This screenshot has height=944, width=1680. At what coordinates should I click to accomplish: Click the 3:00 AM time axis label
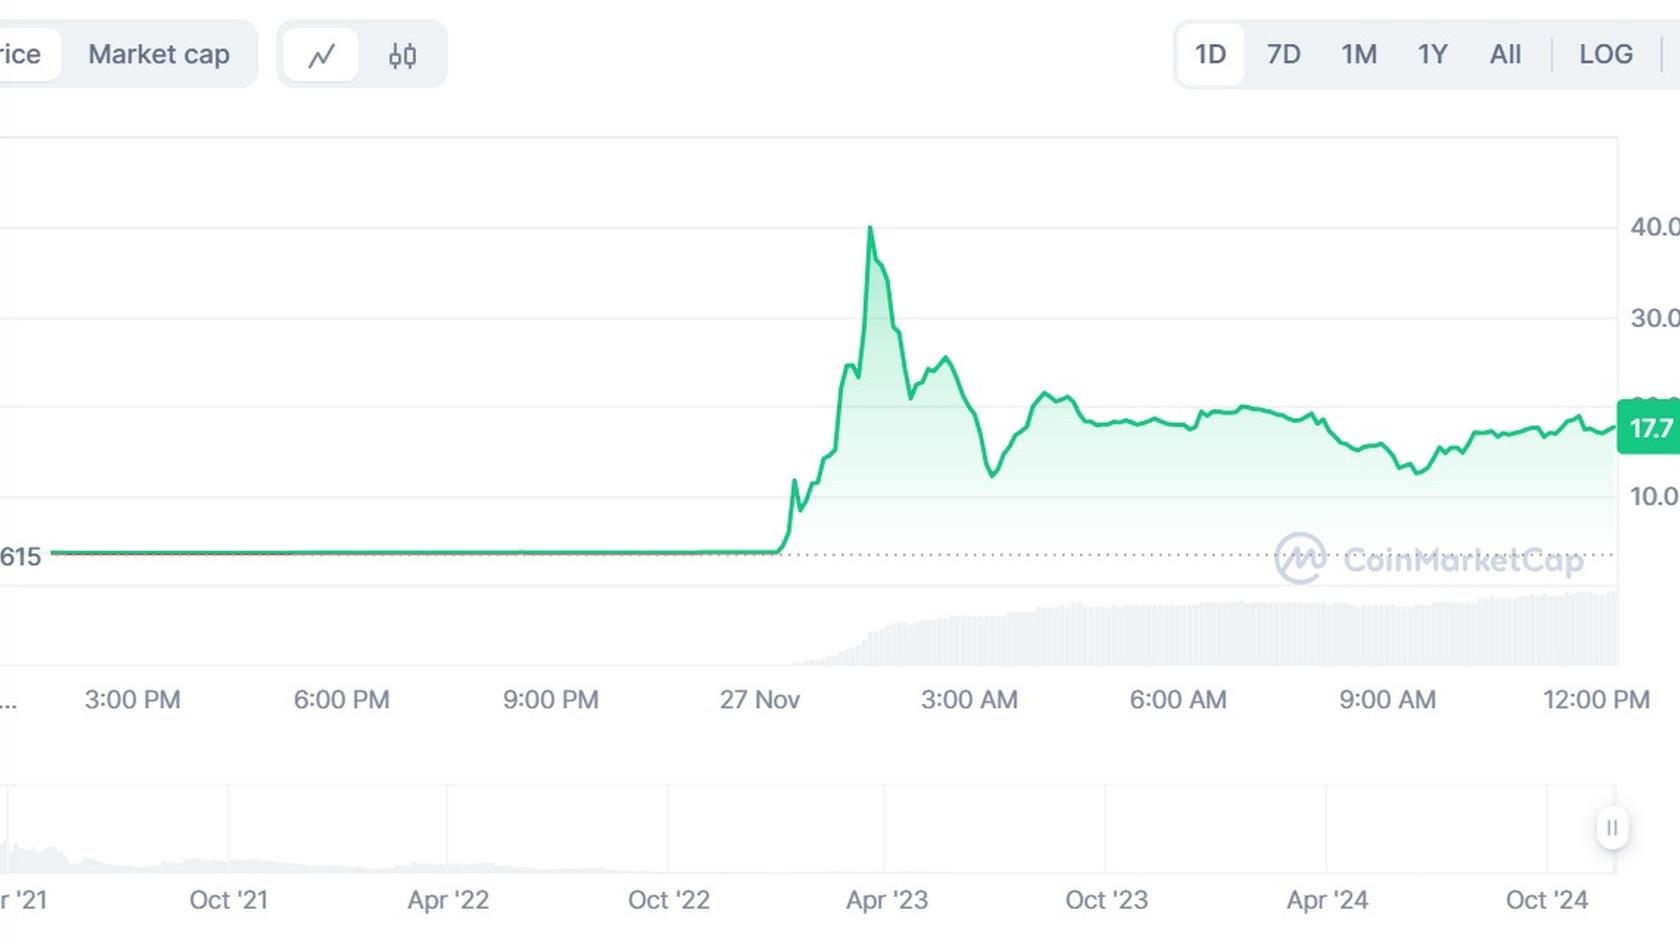coord(969,700)
